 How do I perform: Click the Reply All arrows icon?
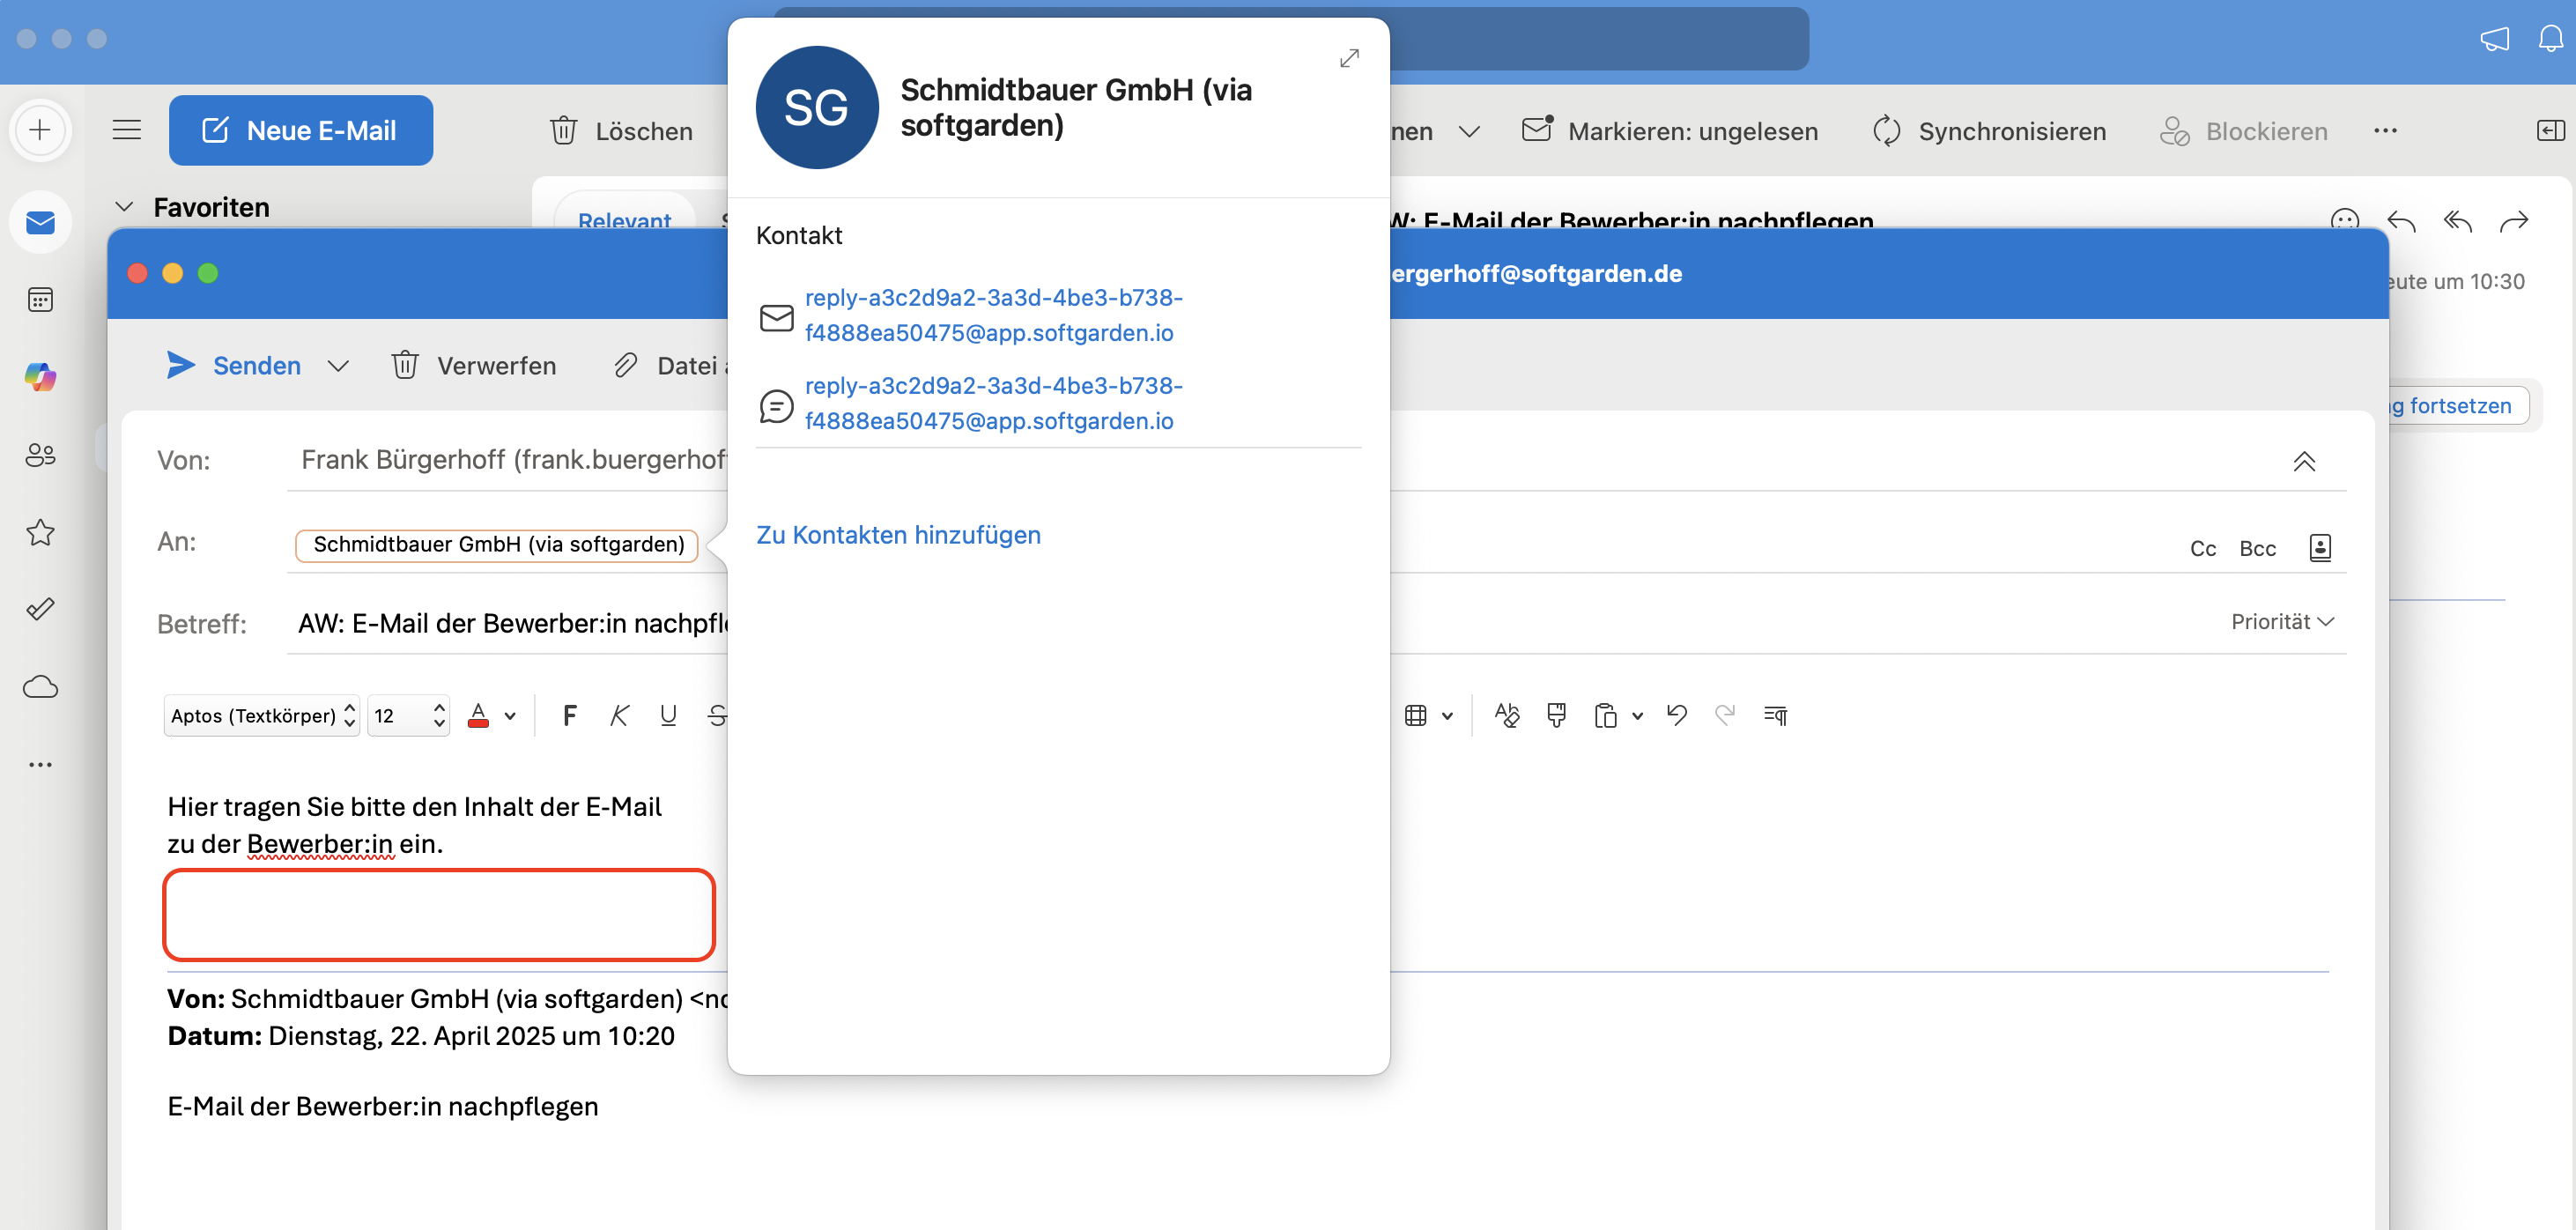coord(2457,221)
